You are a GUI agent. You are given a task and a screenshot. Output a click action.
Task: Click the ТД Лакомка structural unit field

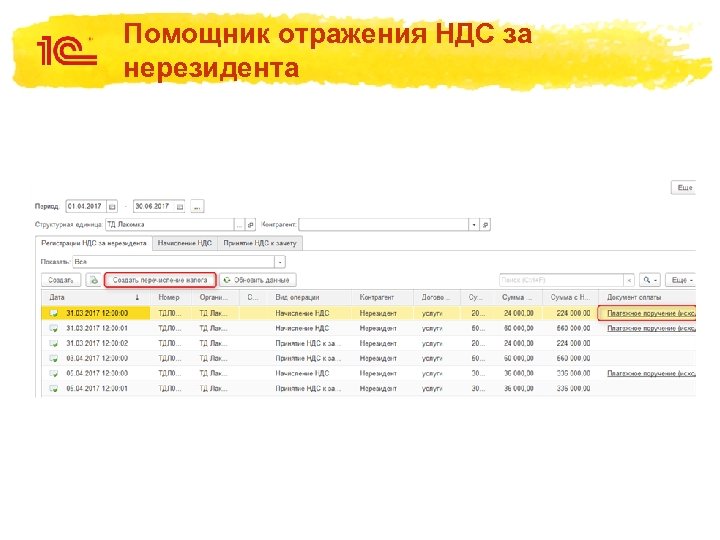[x=169, y=225]
